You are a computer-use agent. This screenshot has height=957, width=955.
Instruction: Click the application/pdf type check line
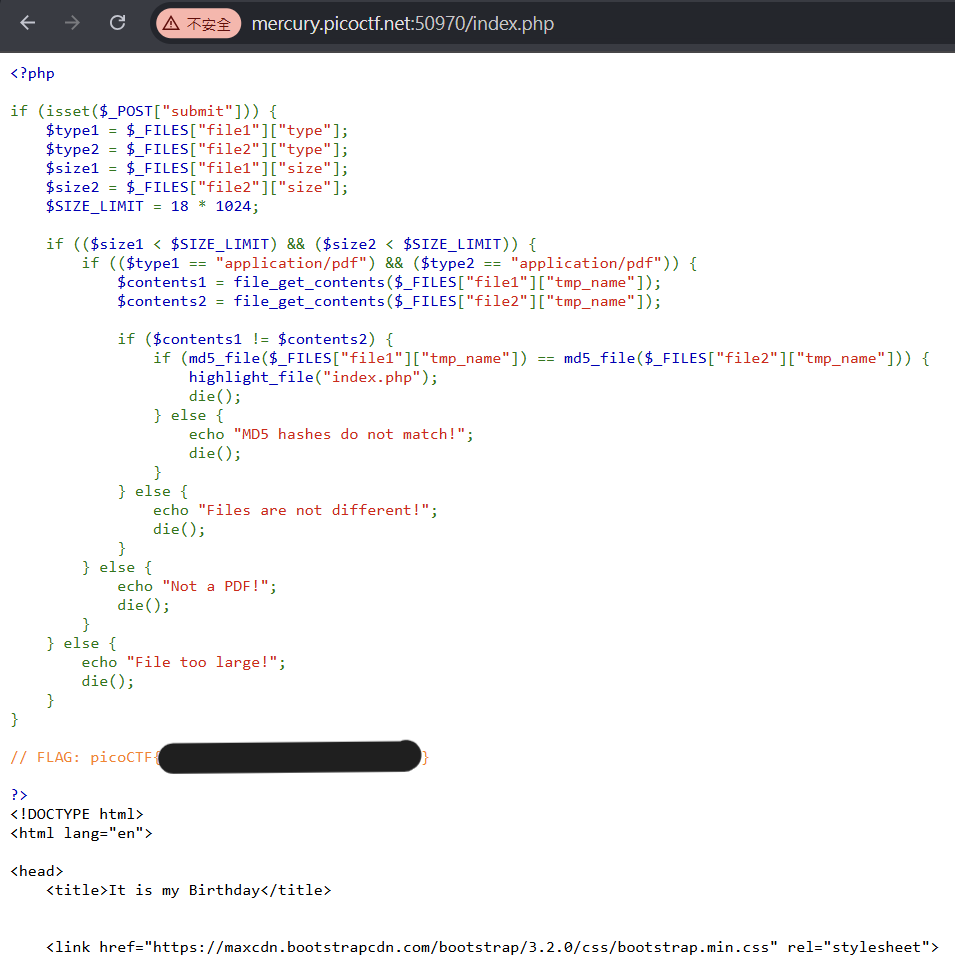tap(389, 263)
